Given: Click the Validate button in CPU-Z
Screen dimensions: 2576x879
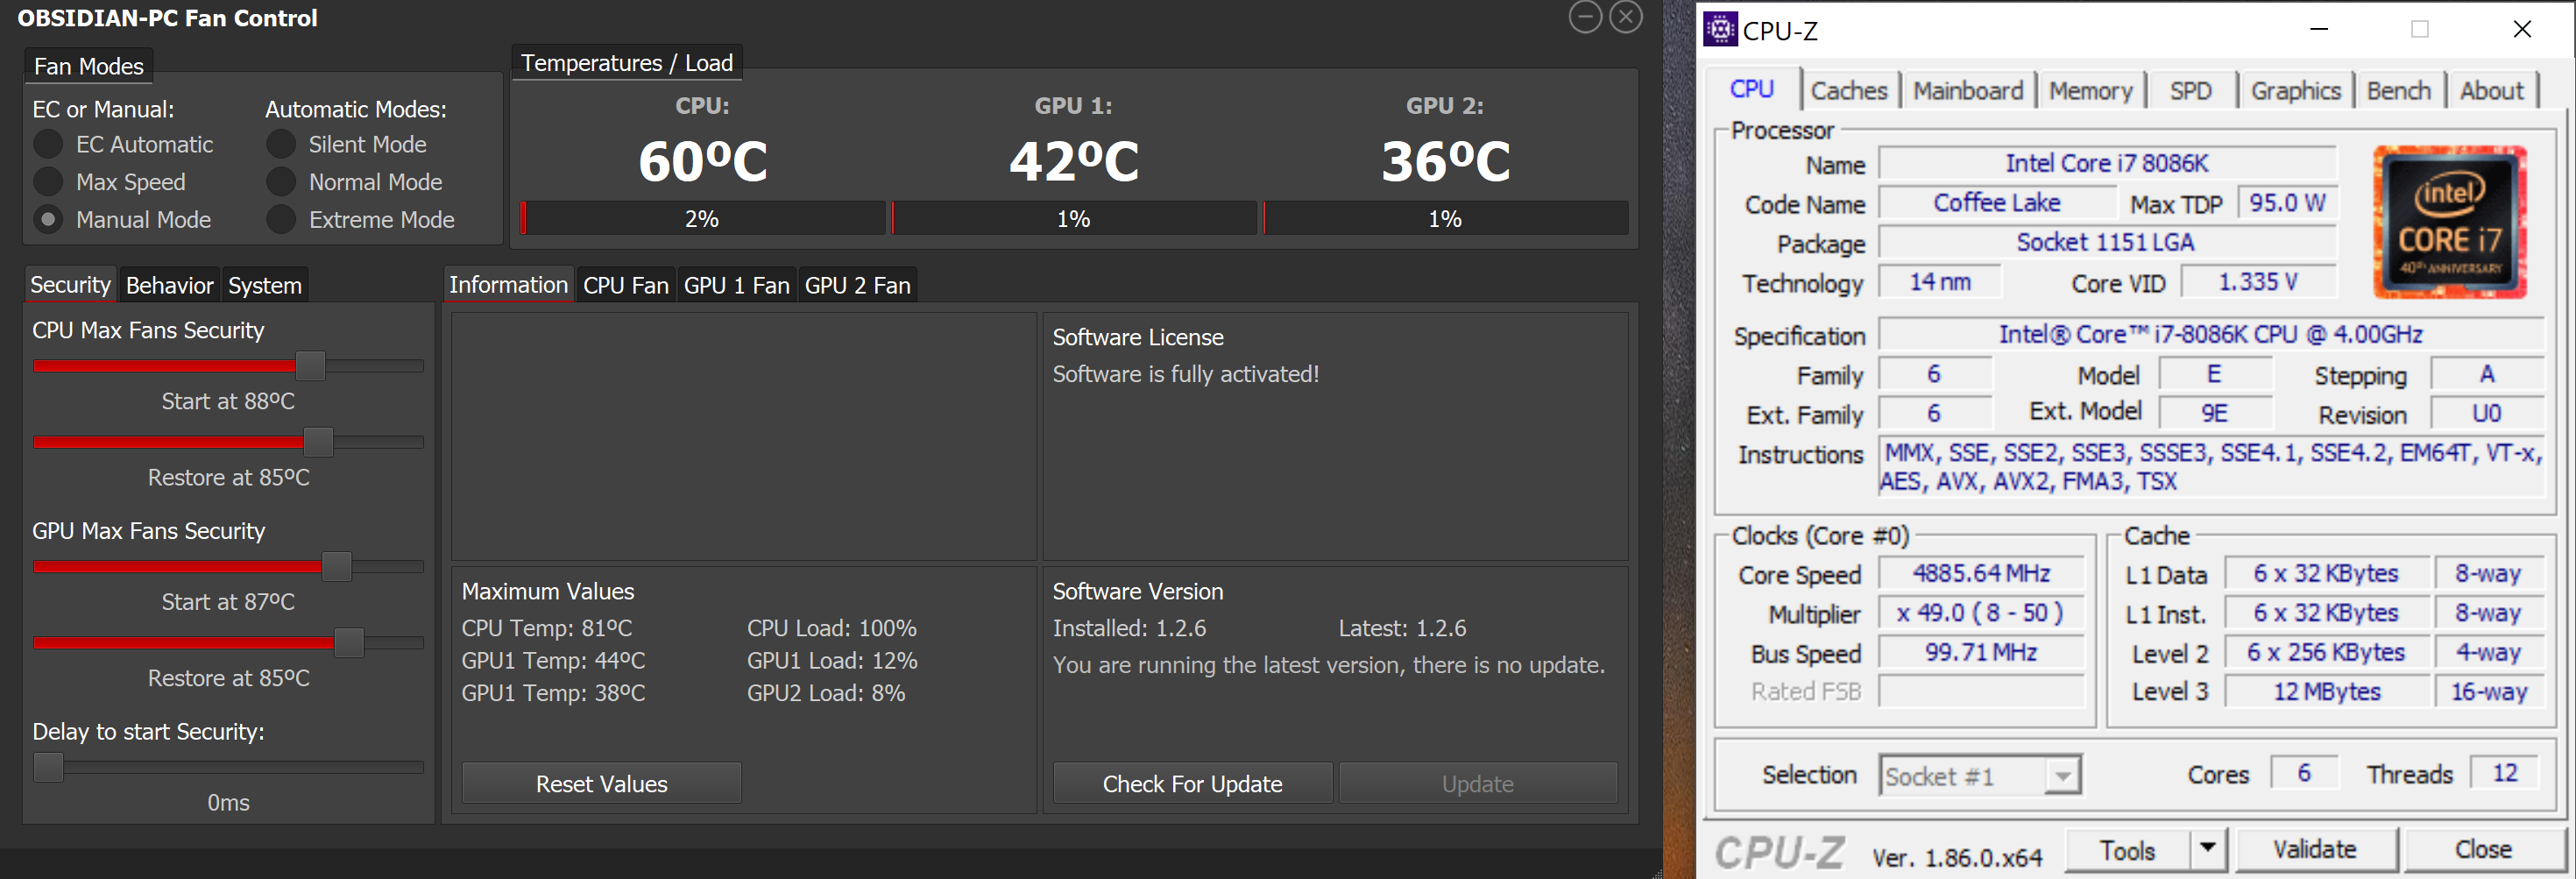Looking at the screenshot, I should point(2315,849).
